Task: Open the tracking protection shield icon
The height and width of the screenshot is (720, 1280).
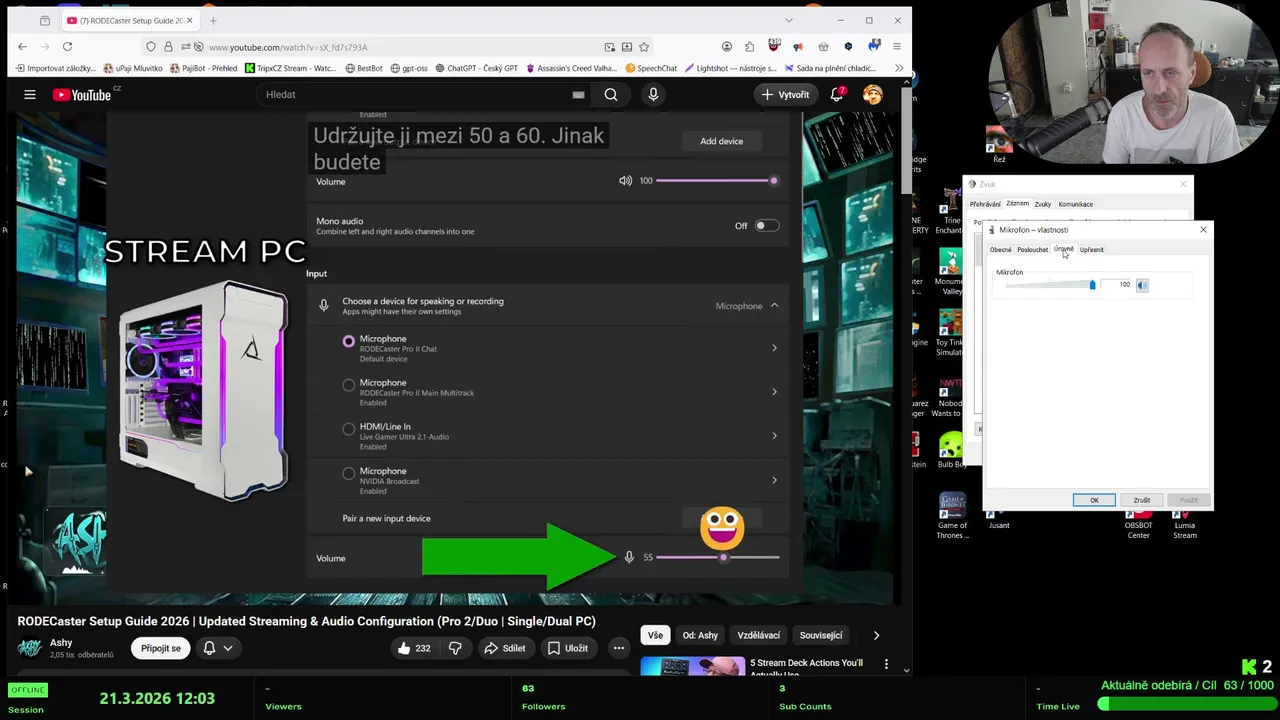Action: (x=151, y=47)
